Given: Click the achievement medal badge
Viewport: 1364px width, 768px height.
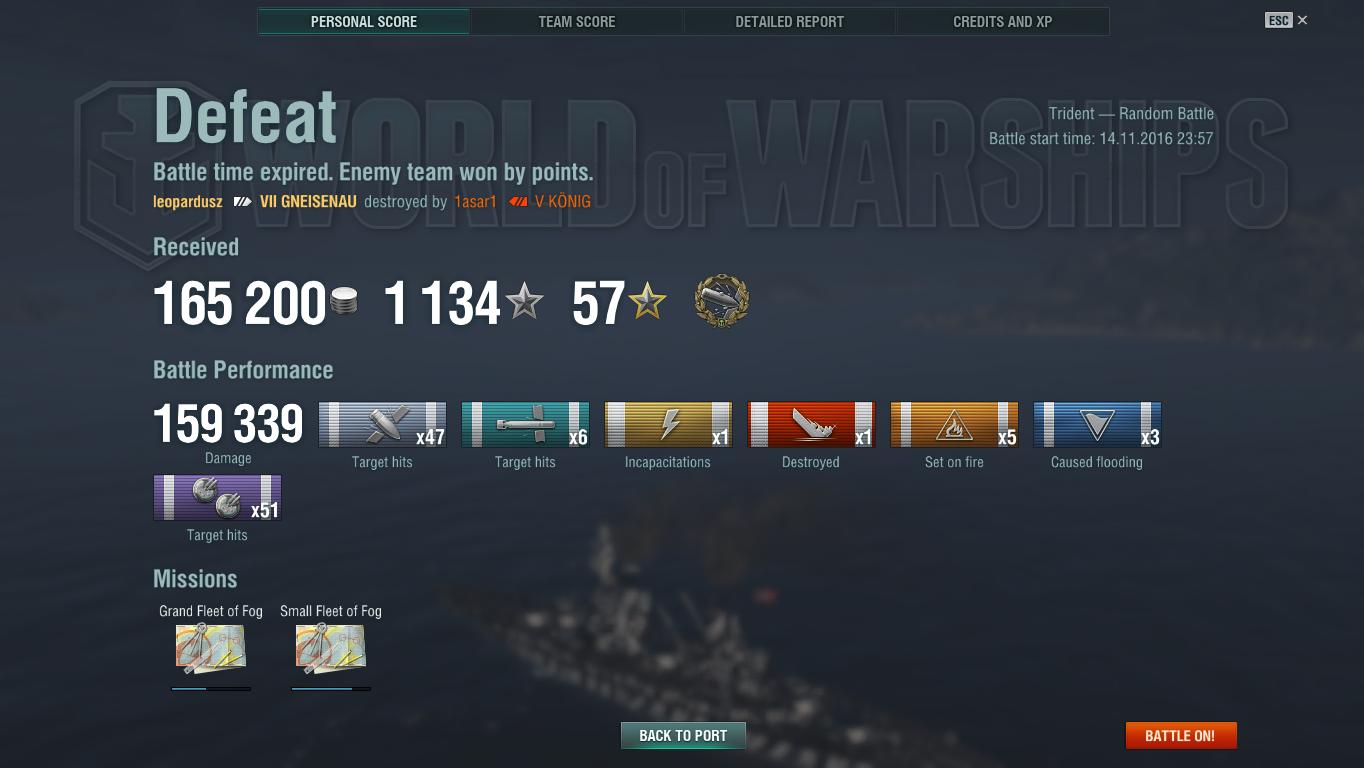Looking at the screenshot, I should point(721,302).
